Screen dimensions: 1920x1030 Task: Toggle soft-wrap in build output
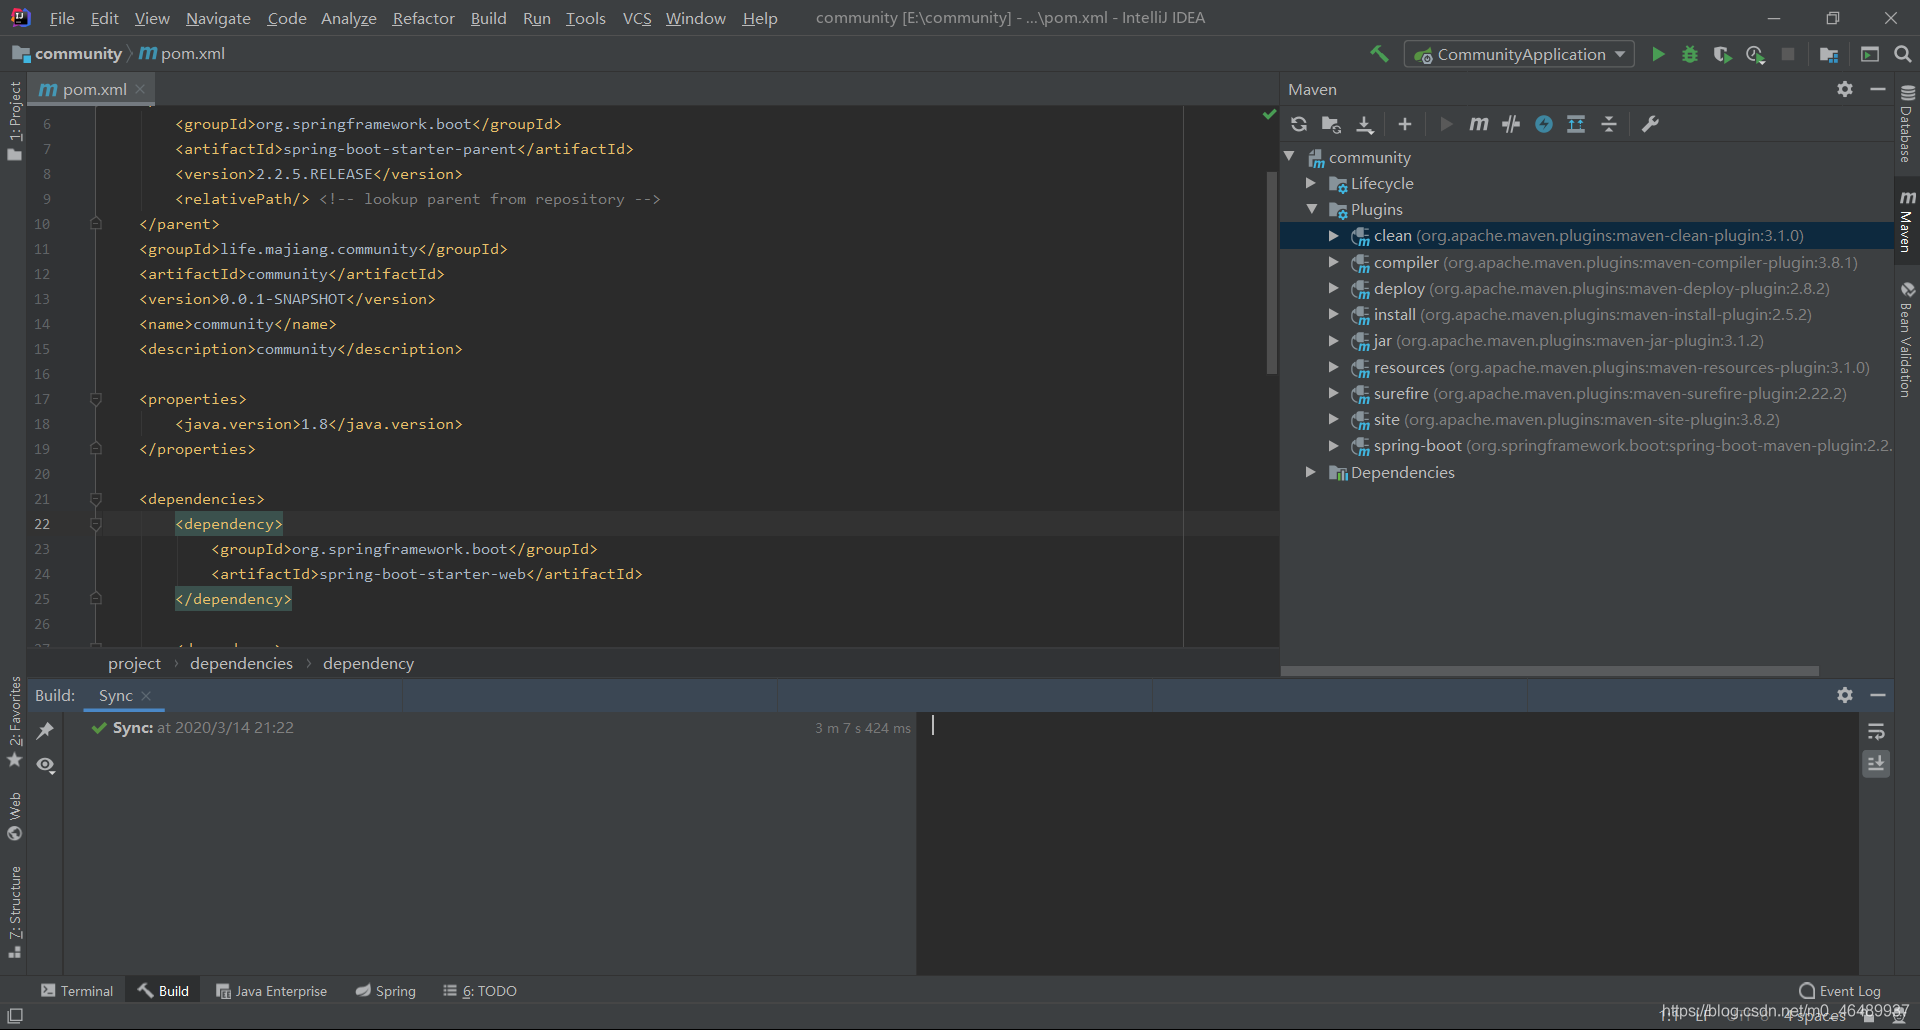point(1876,731)
